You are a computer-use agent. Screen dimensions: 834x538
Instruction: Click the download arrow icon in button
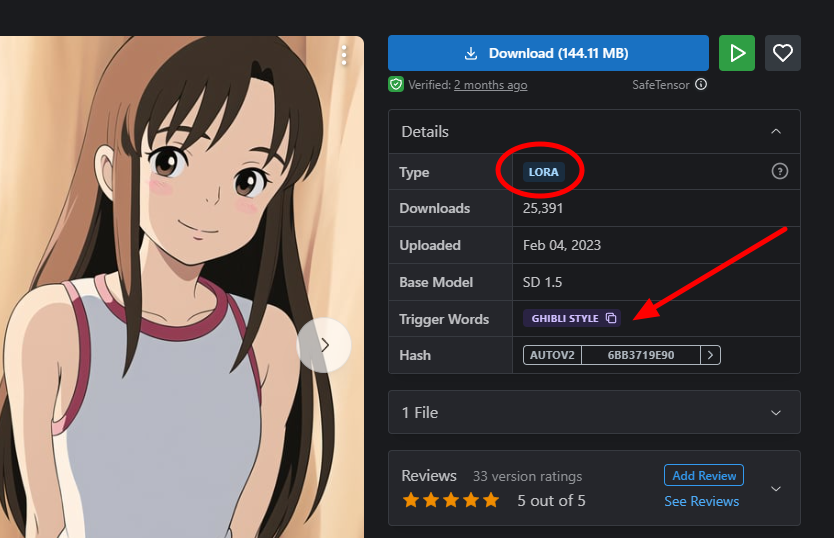471,53
